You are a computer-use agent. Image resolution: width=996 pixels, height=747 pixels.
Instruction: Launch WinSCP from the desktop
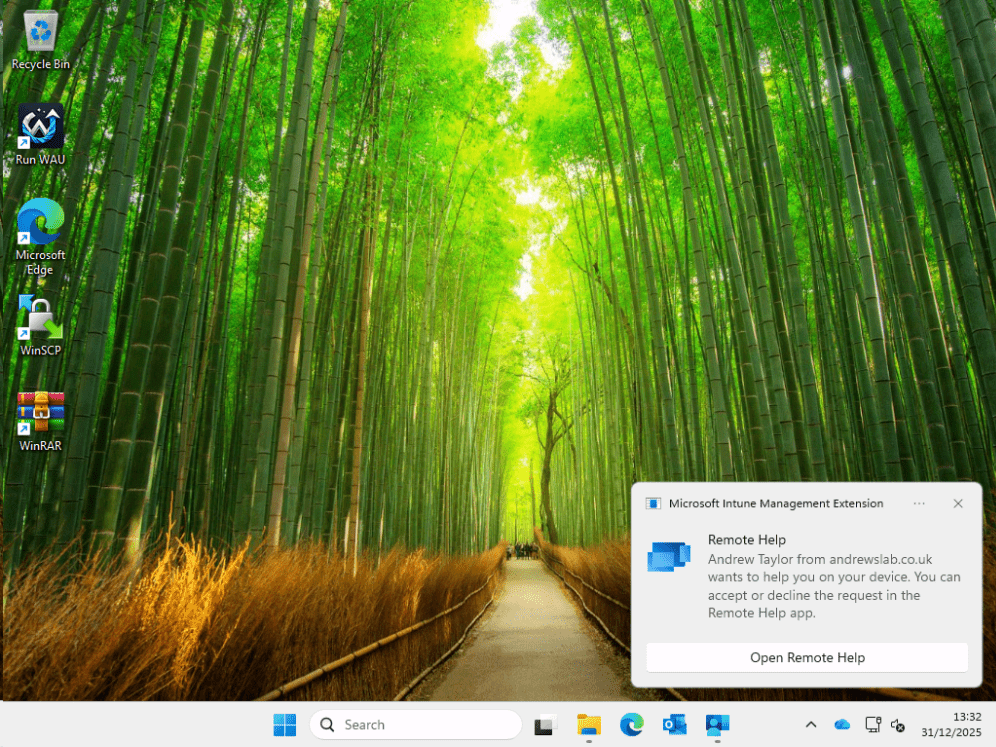pos(40,315)
